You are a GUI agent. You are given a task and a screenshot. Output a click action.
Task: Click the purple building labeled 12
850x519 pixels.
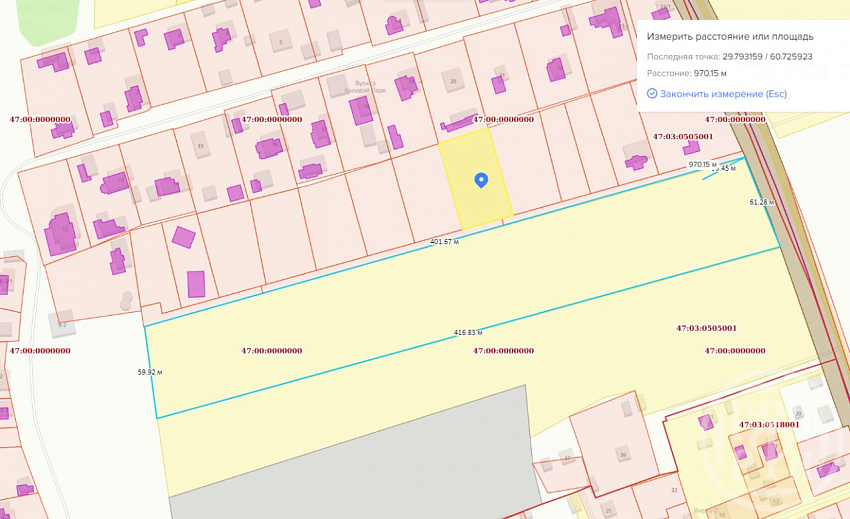click(61, 234)
